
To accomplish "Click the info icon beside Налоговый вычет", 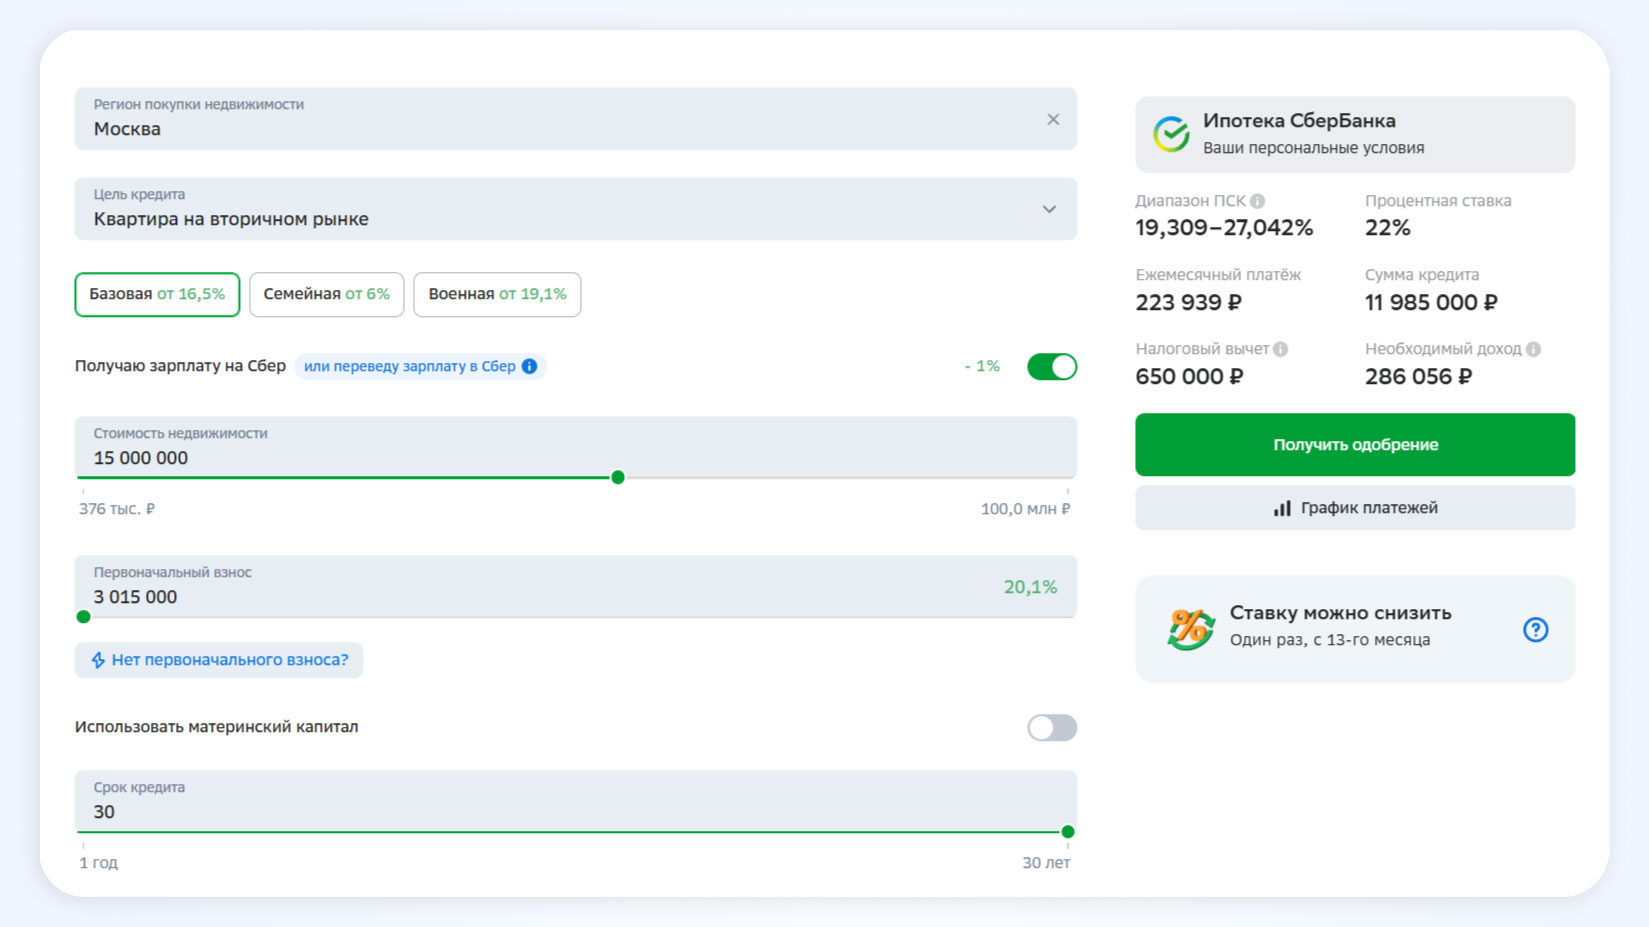I will pos(1281,349).
